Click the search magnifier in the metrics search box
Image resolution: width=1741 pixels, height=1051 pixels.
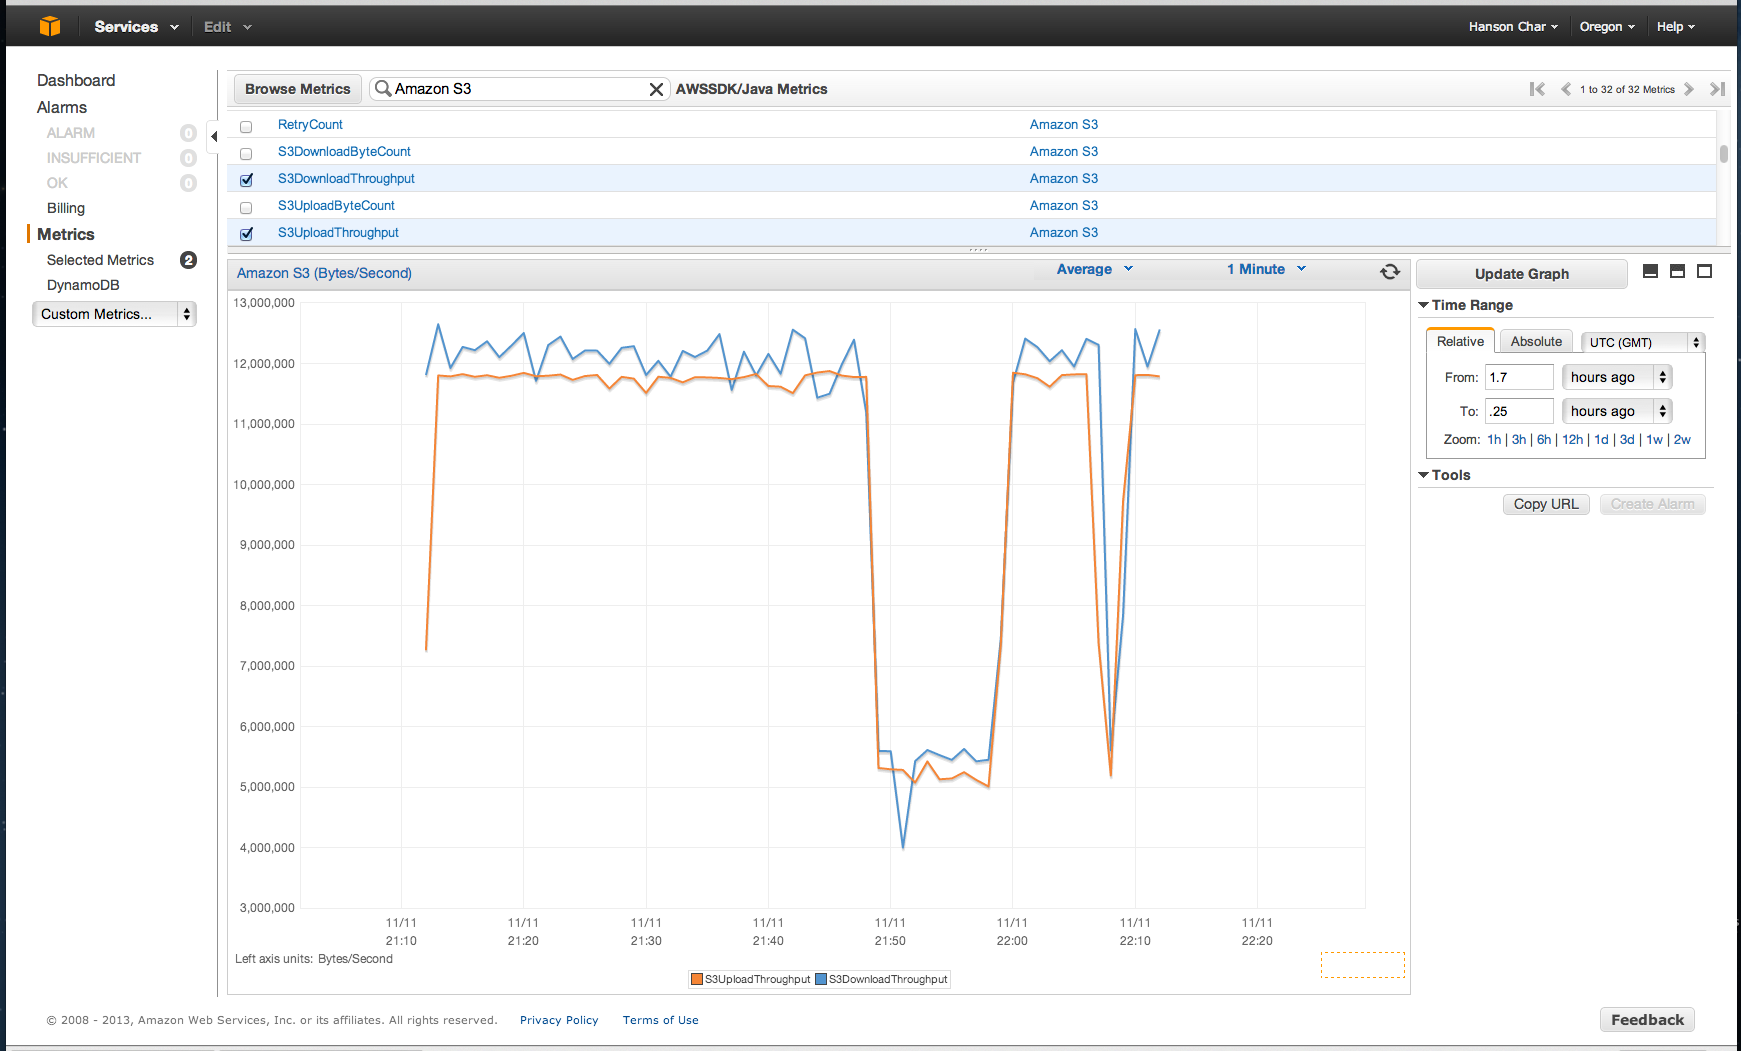(x=383, y=89)
